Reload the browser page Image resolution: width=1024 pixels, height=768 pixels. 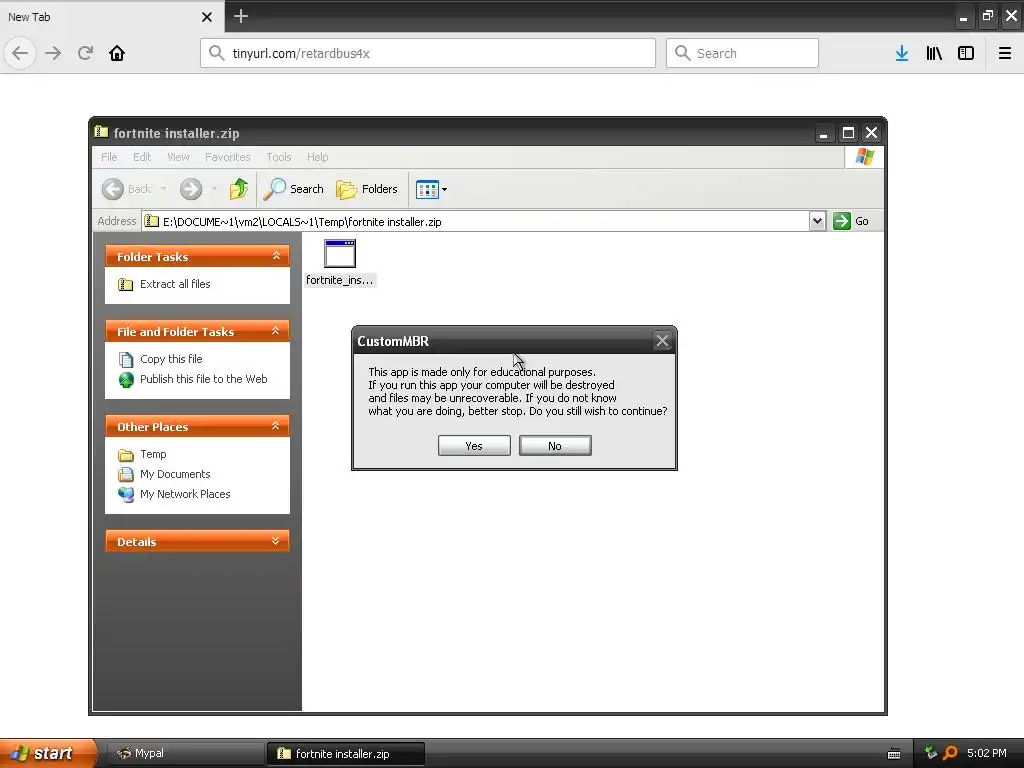(86, 53)
